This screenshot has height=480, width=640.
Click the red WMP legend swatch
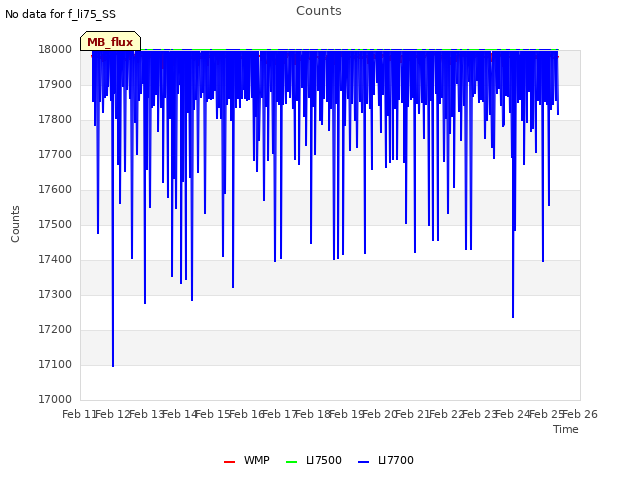[229, 462]
